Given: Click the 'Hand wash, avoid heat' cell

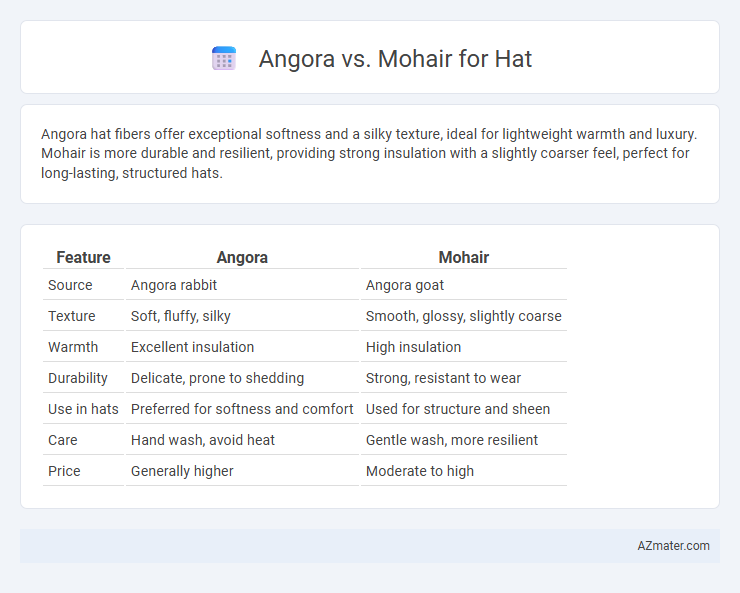Looking at the screenshot, I should click(203, 440).
